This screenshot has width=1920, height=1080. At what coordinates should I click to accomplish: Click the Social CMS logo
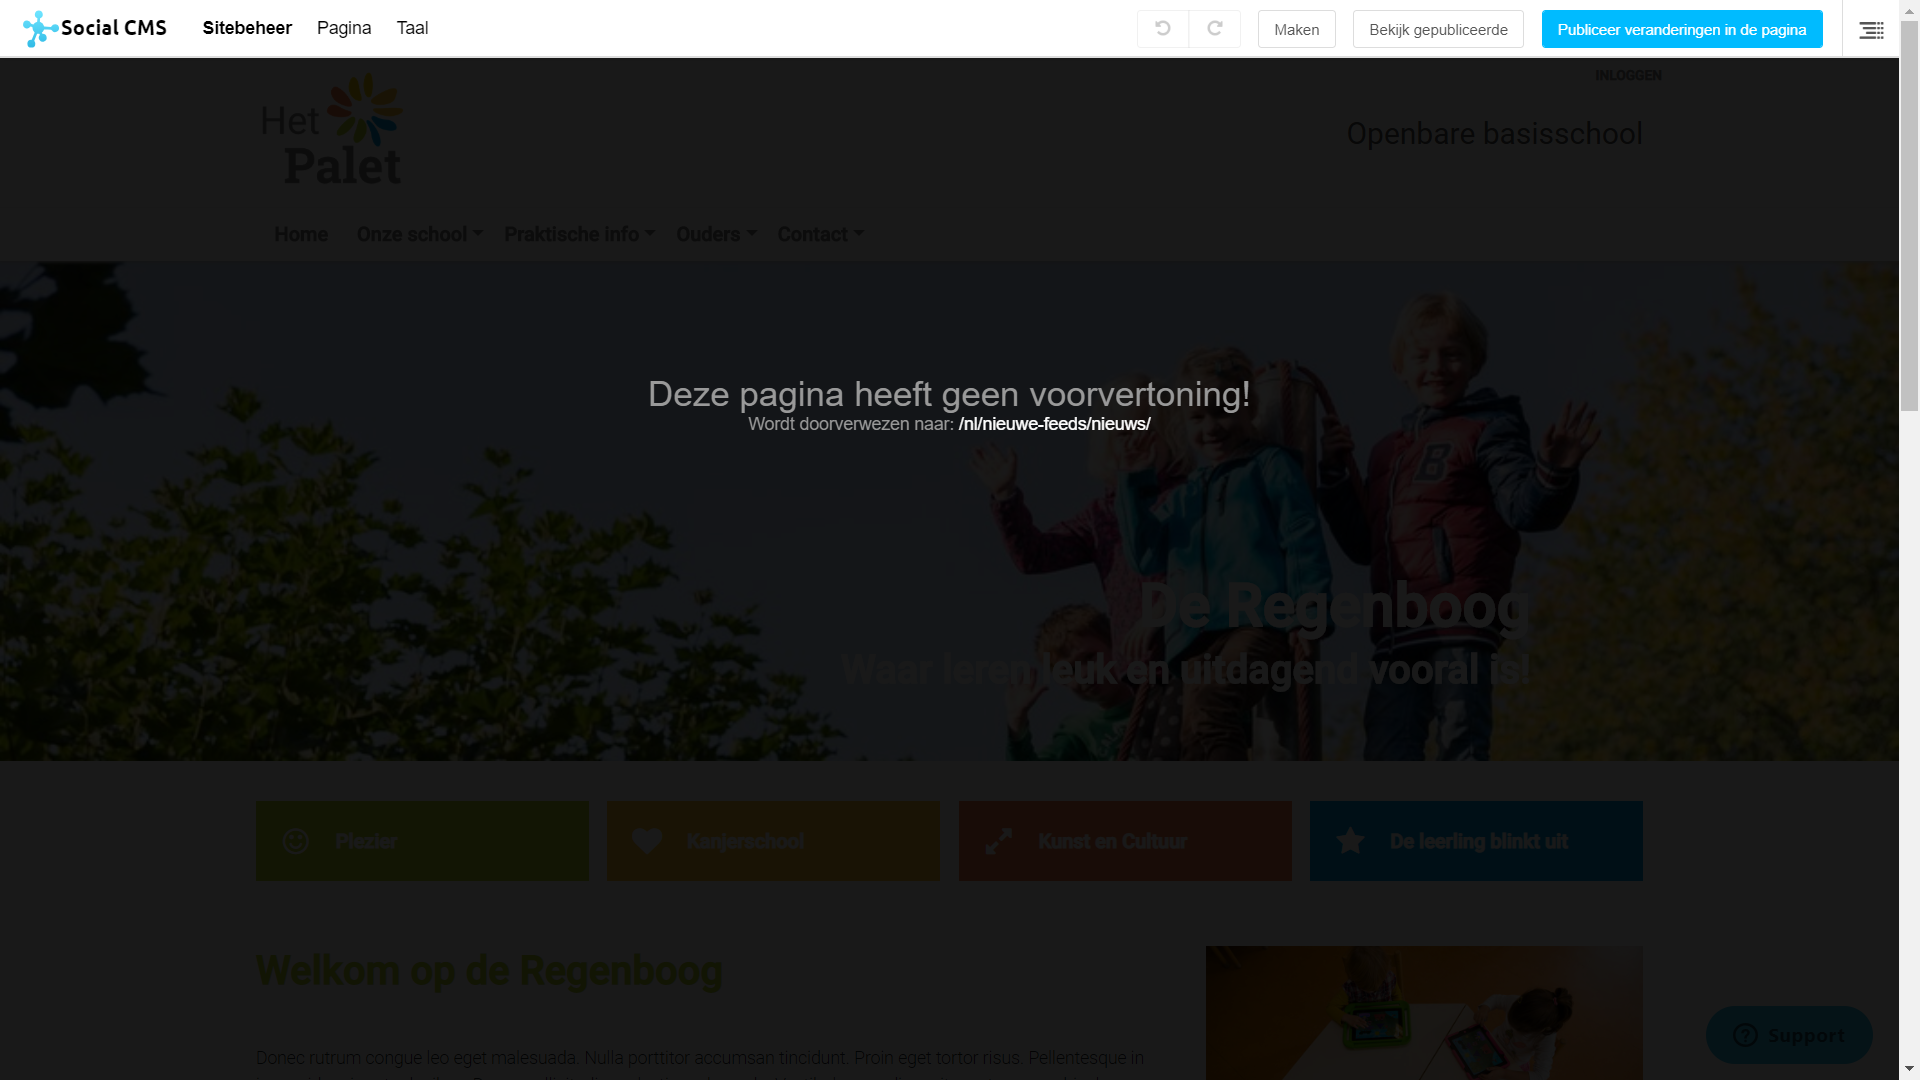tap(95, 28)
